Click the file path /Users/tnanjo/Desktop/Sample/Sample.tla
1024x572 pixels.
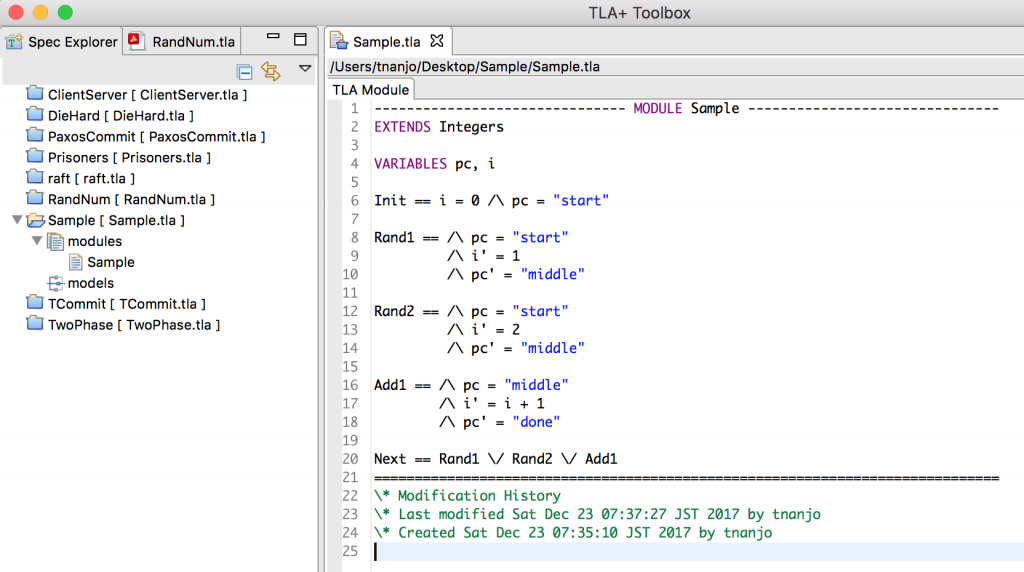[464, 67]
